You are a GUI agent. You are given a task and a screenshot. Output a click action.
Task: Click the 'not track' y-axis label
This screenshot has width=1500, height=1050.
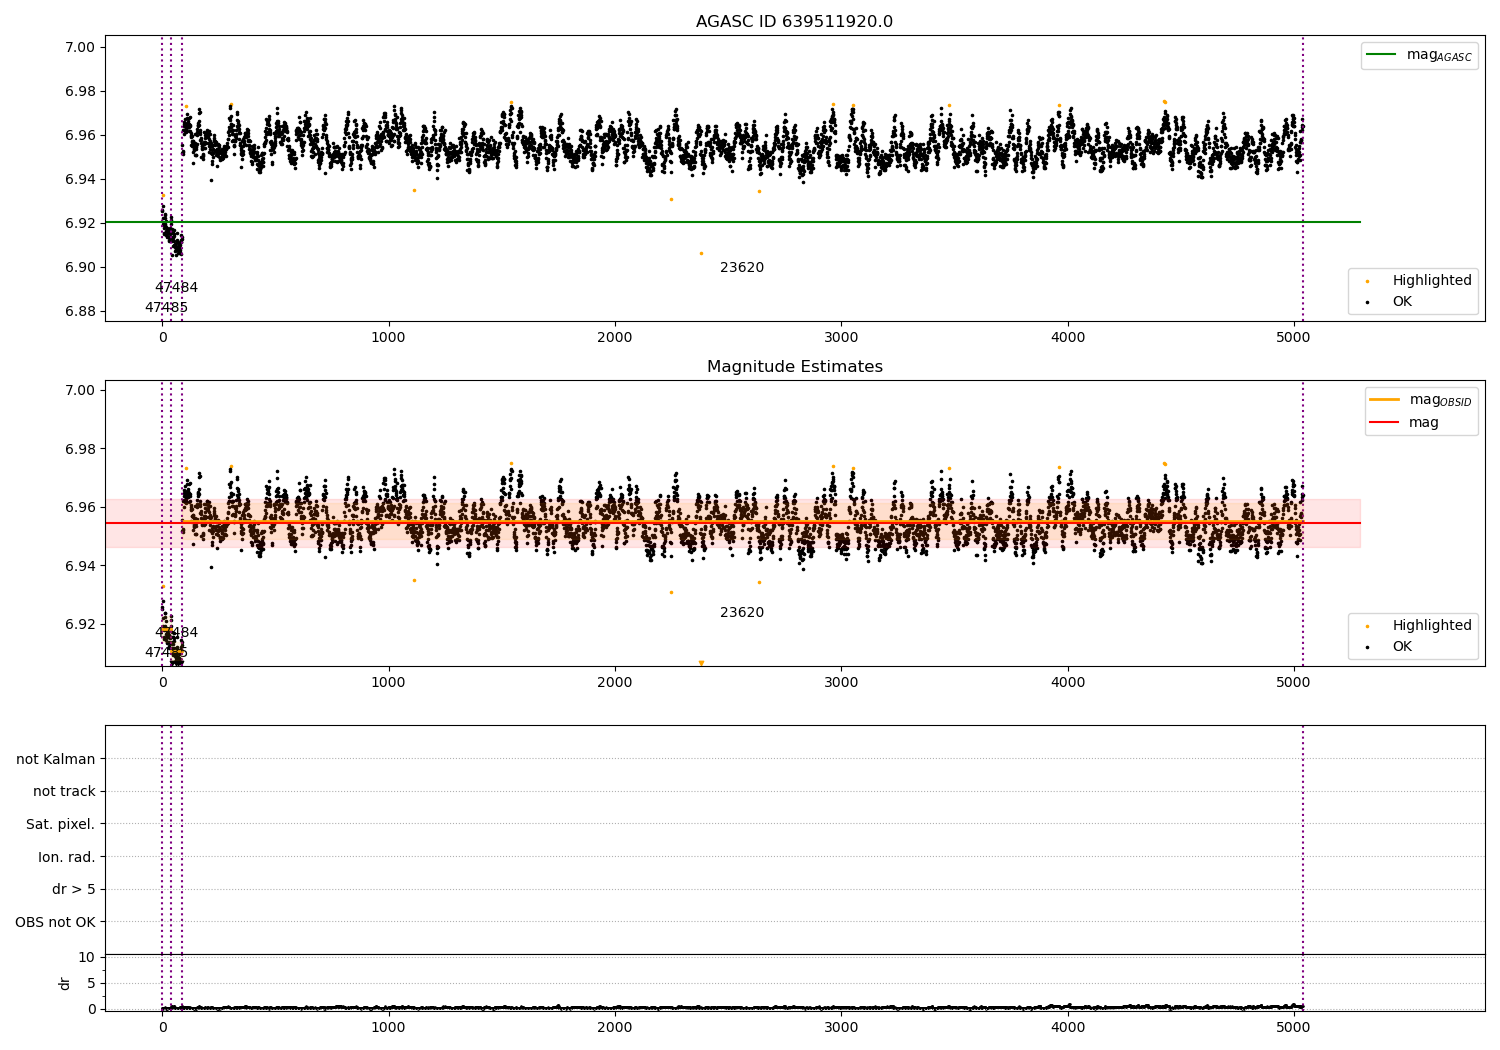pos(64,791)
